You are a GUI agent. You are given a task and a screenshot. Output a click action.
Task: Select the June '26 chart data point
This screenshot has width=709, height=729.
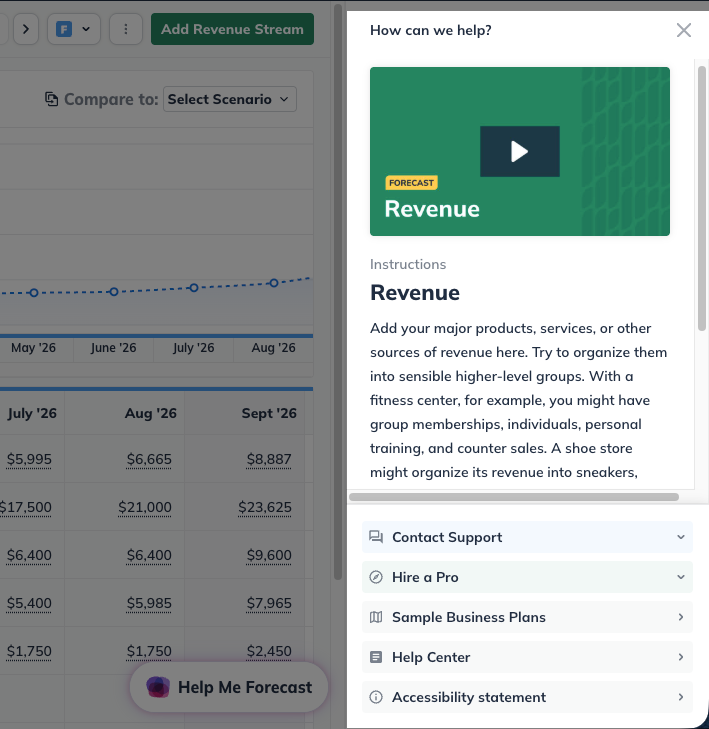(x=114, y=292)
